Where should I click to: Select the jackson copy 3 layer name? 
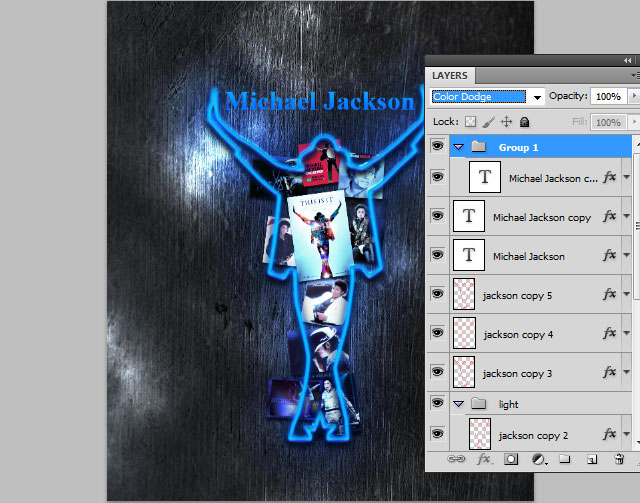pos(517,374)
